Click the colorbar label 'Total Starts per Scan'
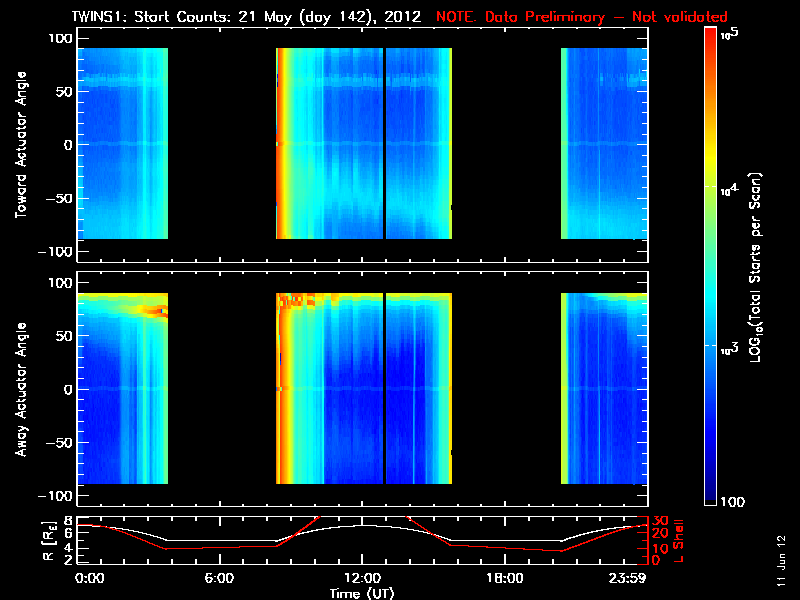Viewport: 800px width, 600px height. [x=755, y=267]
